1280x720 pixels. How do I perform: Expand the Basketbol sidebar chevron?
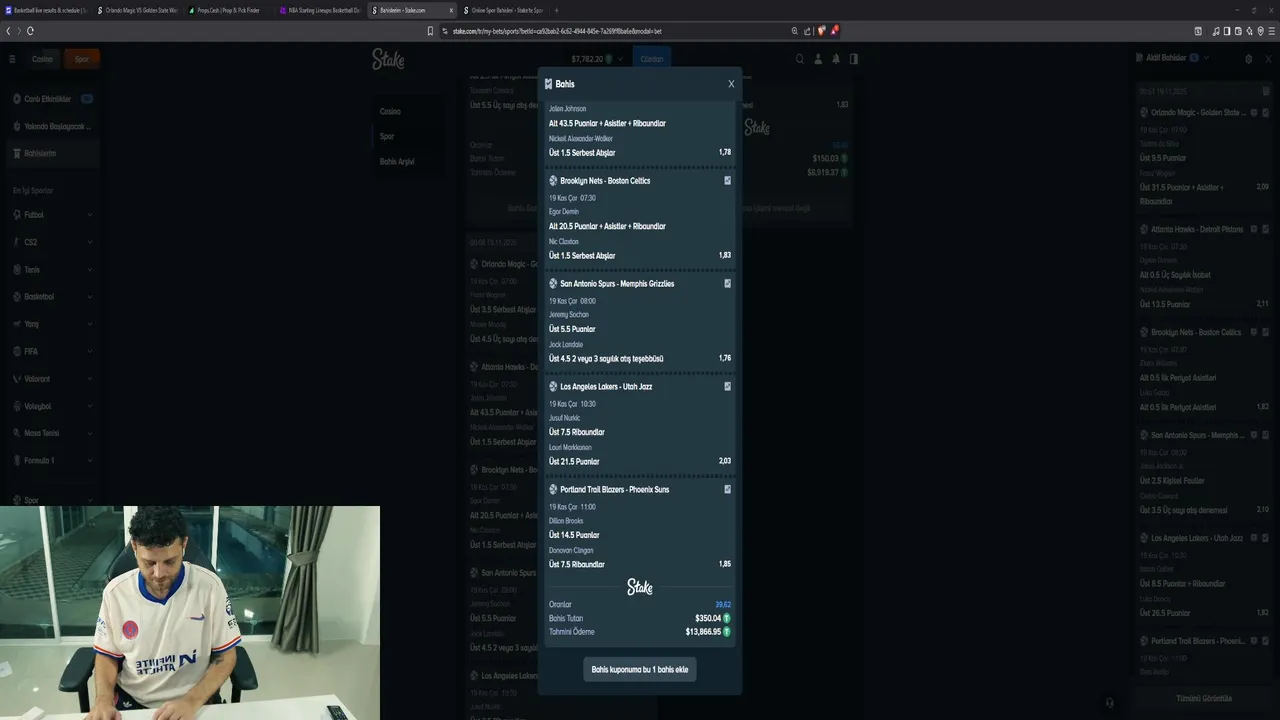point(90,297)
